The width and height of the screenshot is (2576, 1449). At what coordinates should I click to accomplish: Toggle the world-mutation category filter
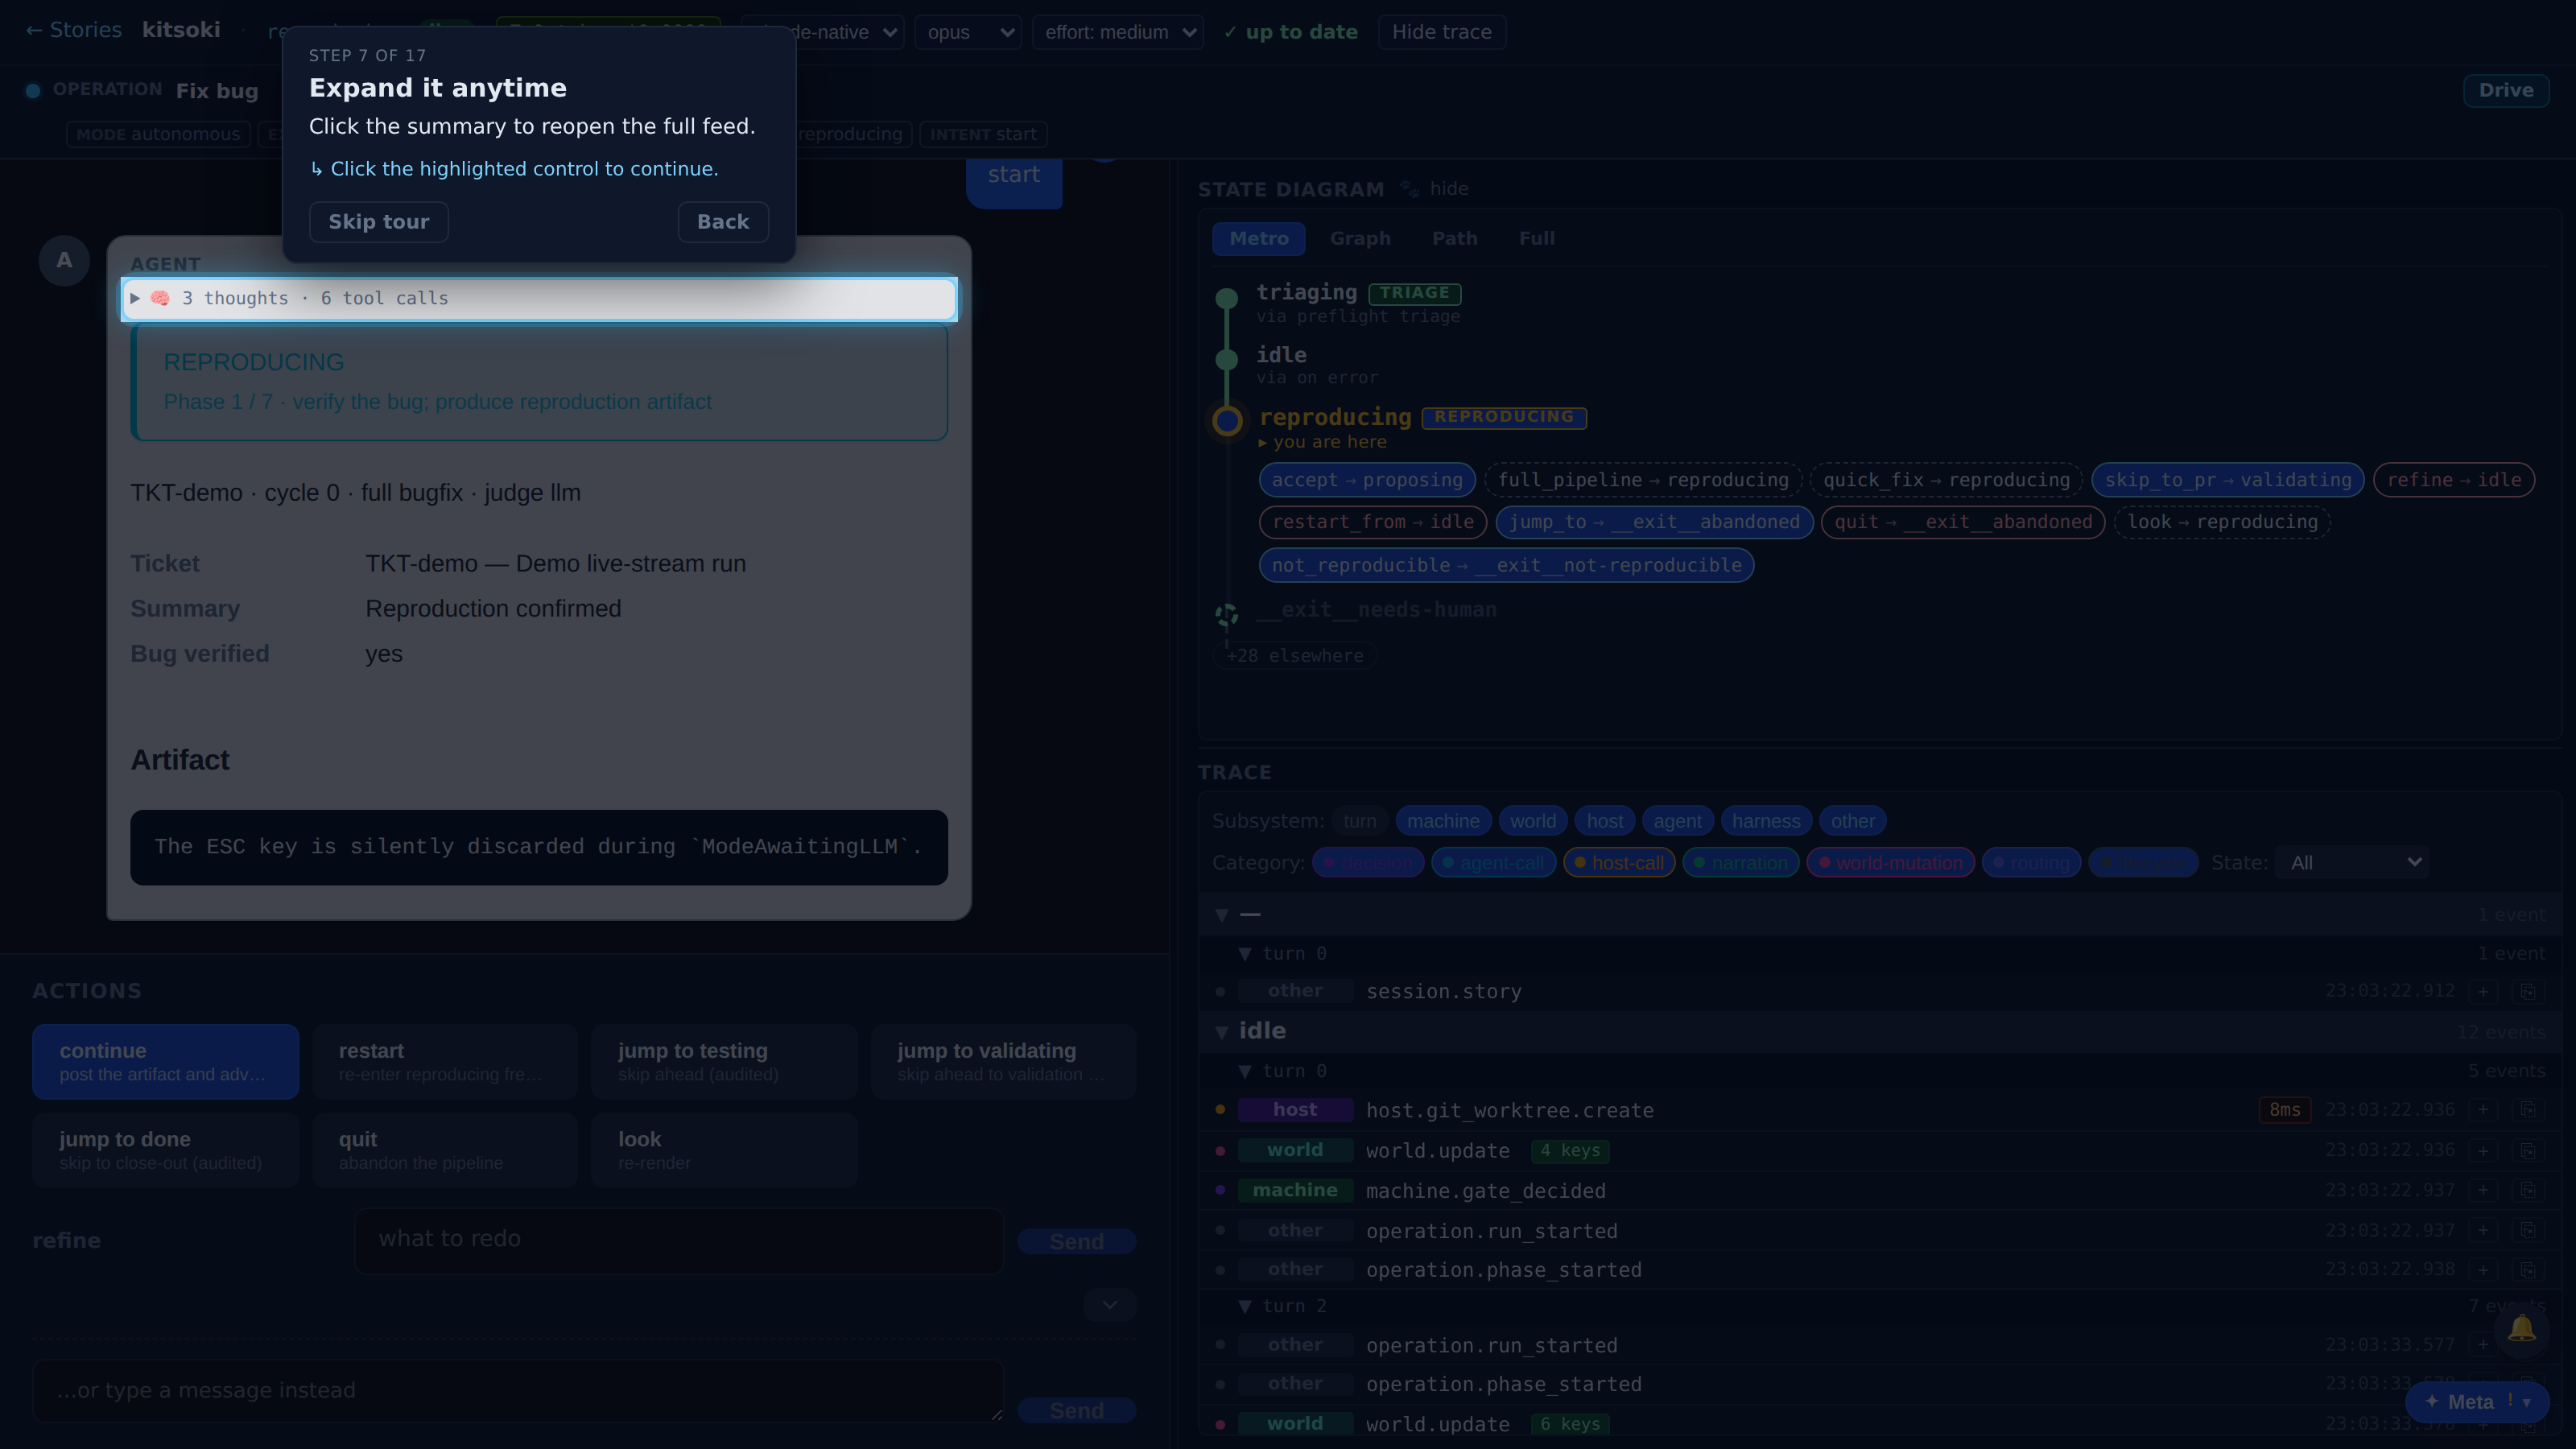[1890, 863]
